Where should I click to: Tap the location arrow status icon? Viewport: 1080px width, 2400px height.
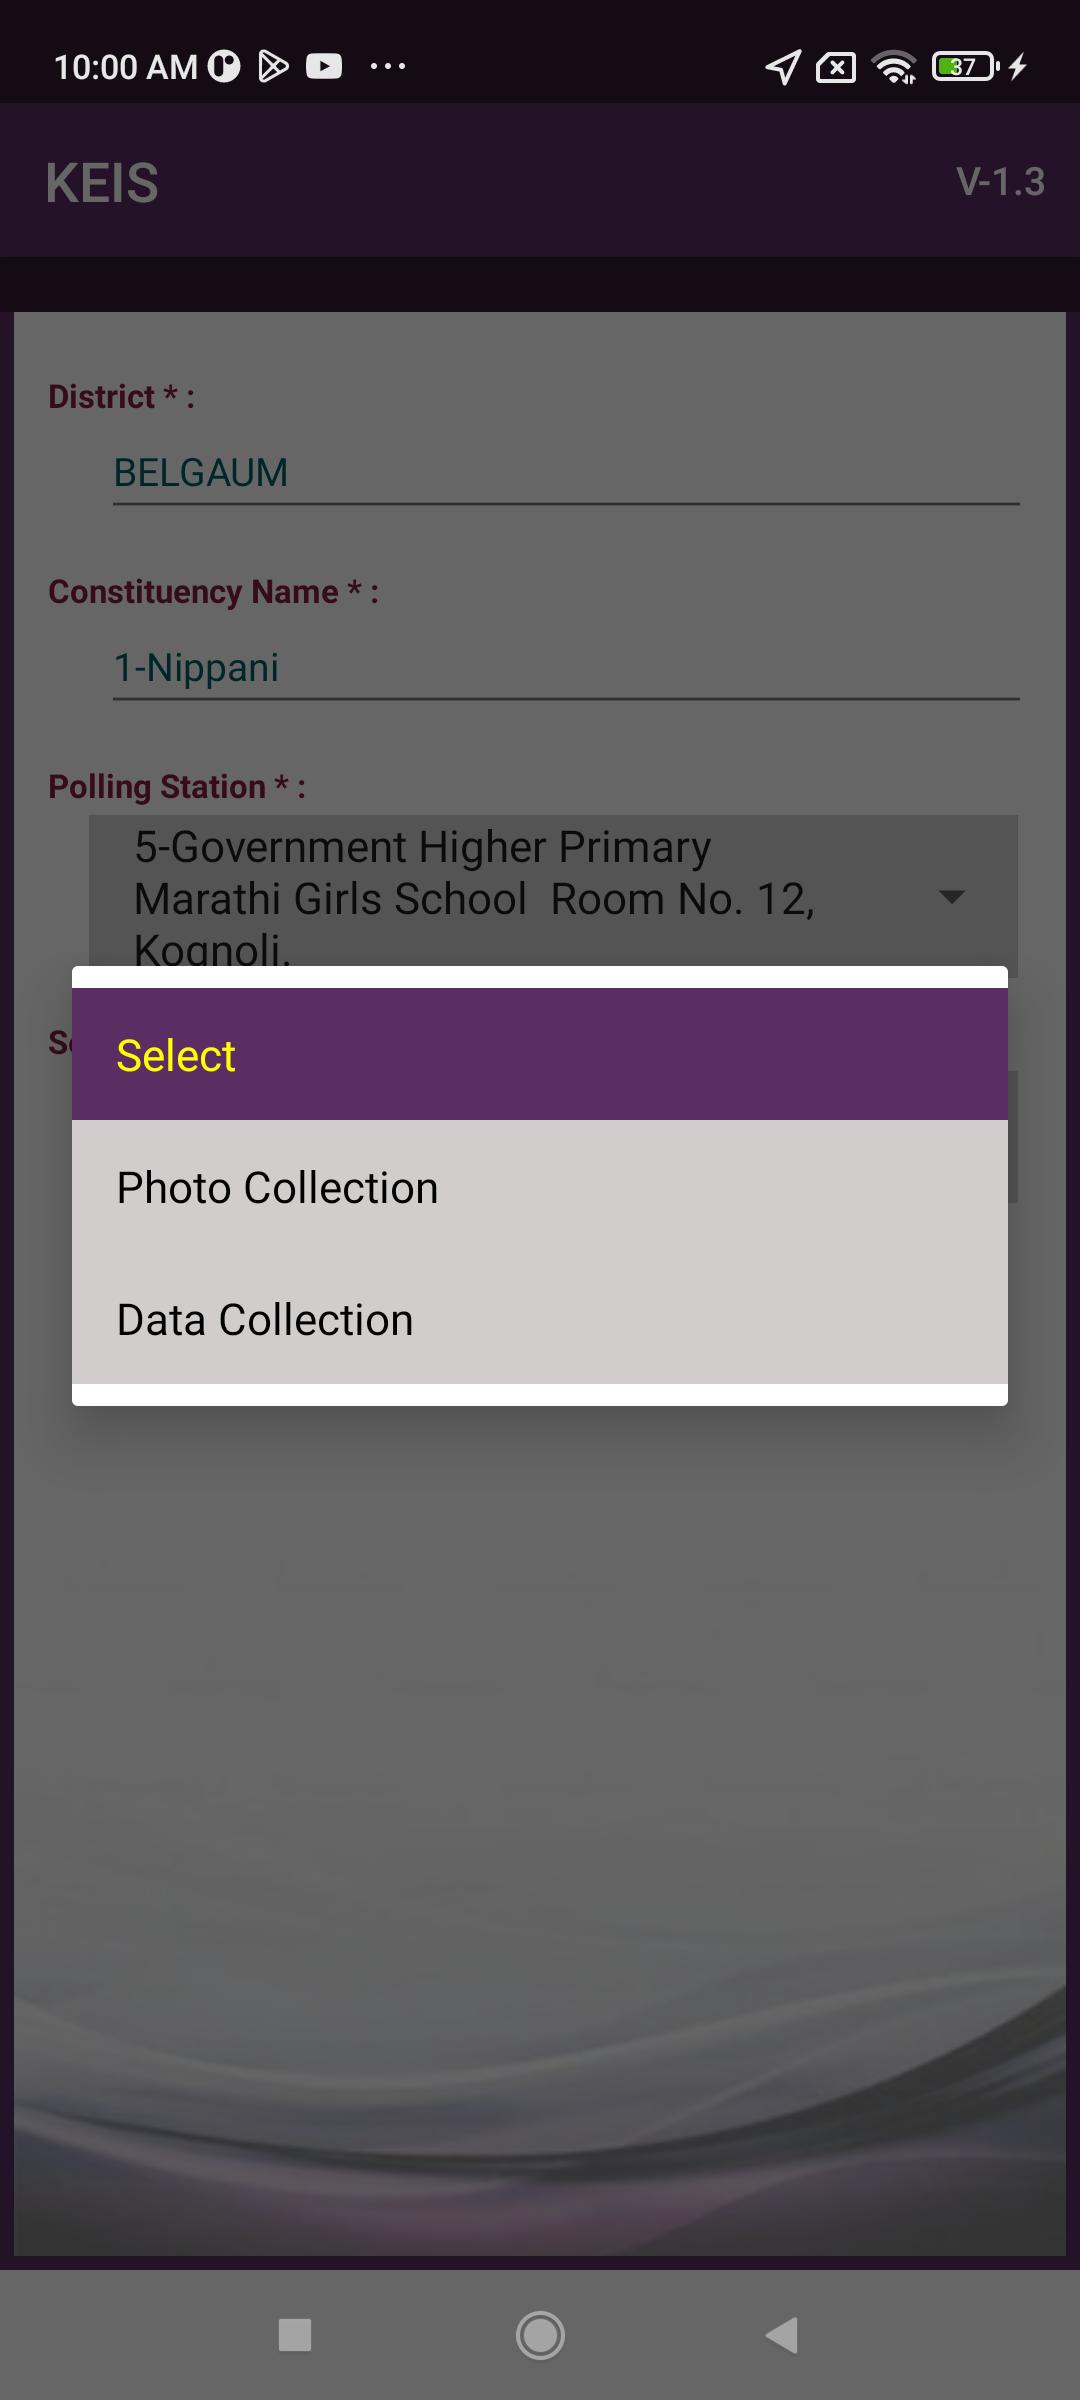783,67
